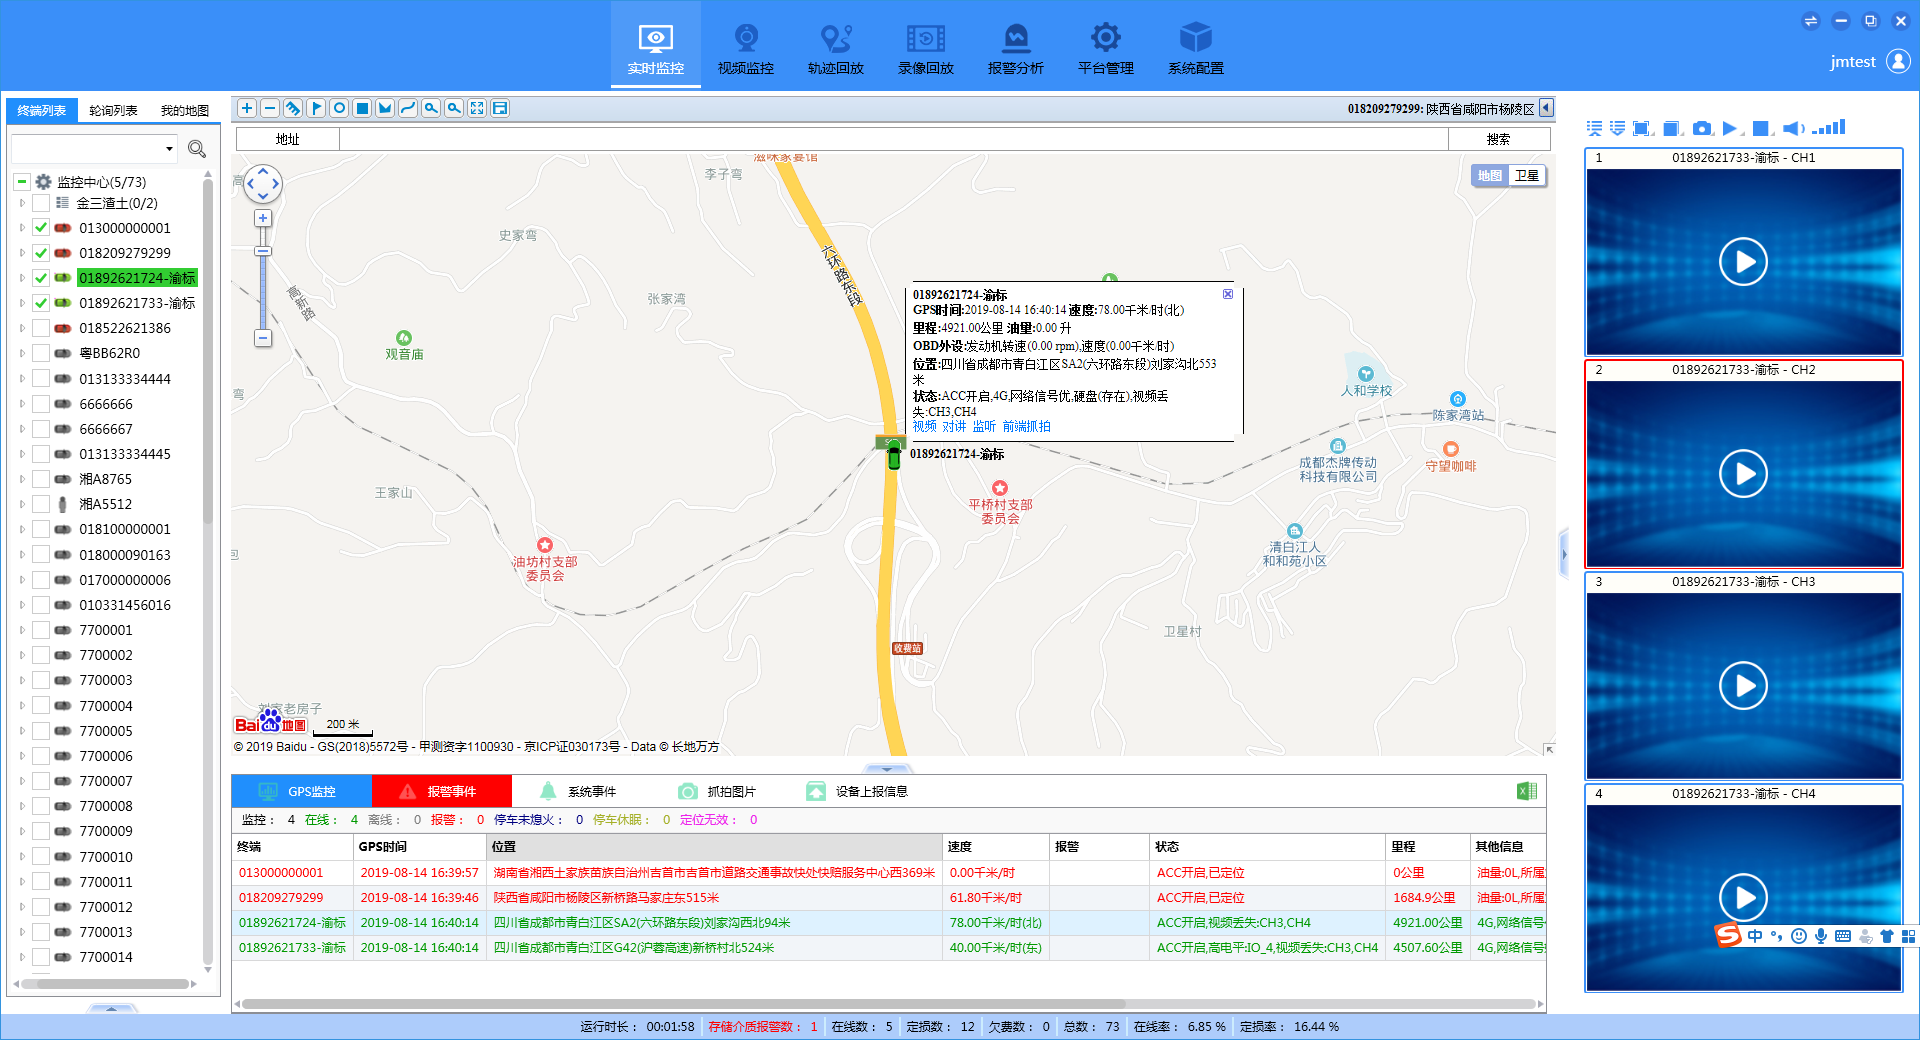Collapse the right video panel handle
The image size is (1920, 1040).
pos(1564,554)
